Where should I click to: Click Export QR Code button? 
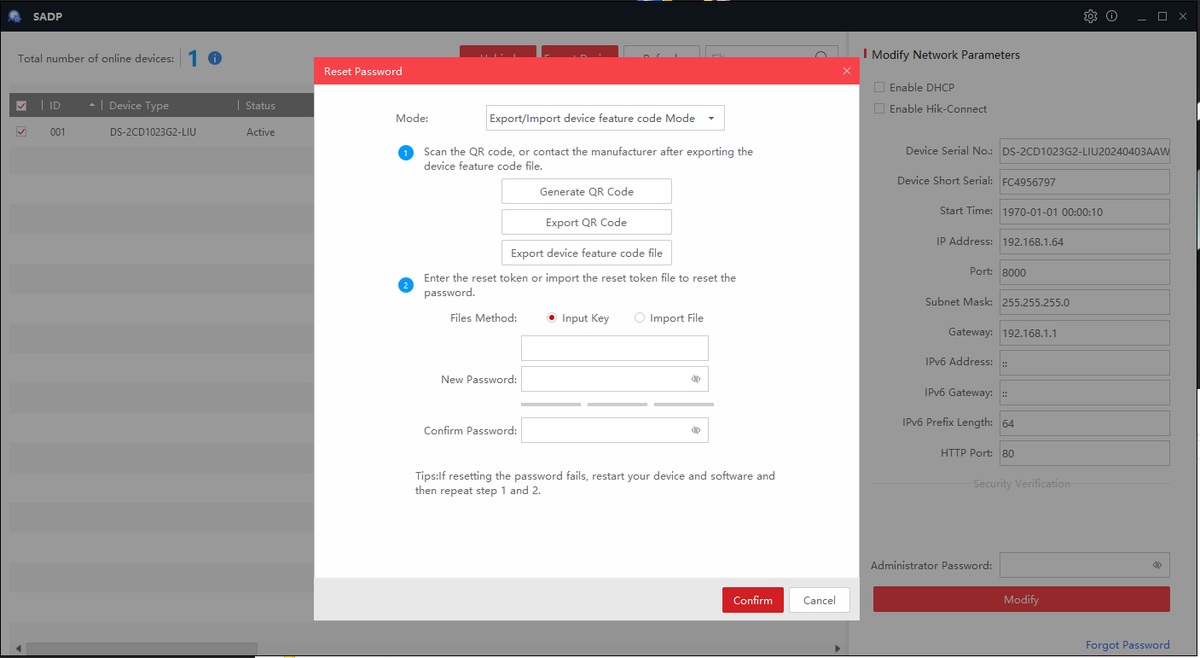[x=587, y=222]
